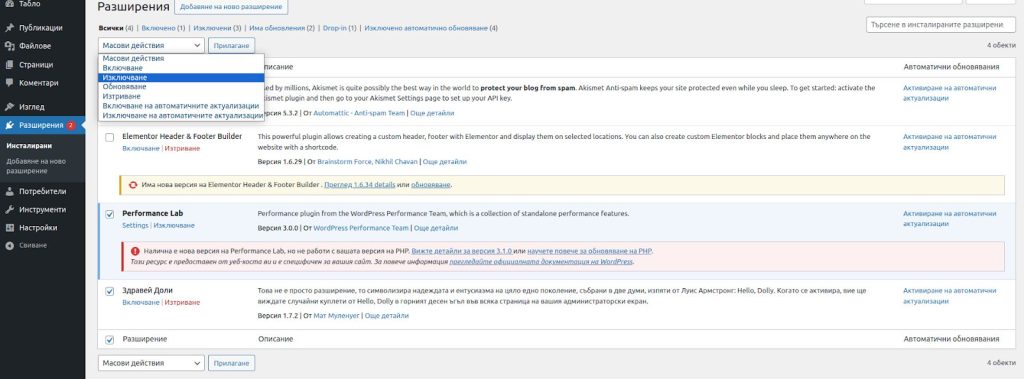The height and width of the screenshot is (379, 1024).
Task: Open Performance Lab Settings link
Action: pos(135,225)
